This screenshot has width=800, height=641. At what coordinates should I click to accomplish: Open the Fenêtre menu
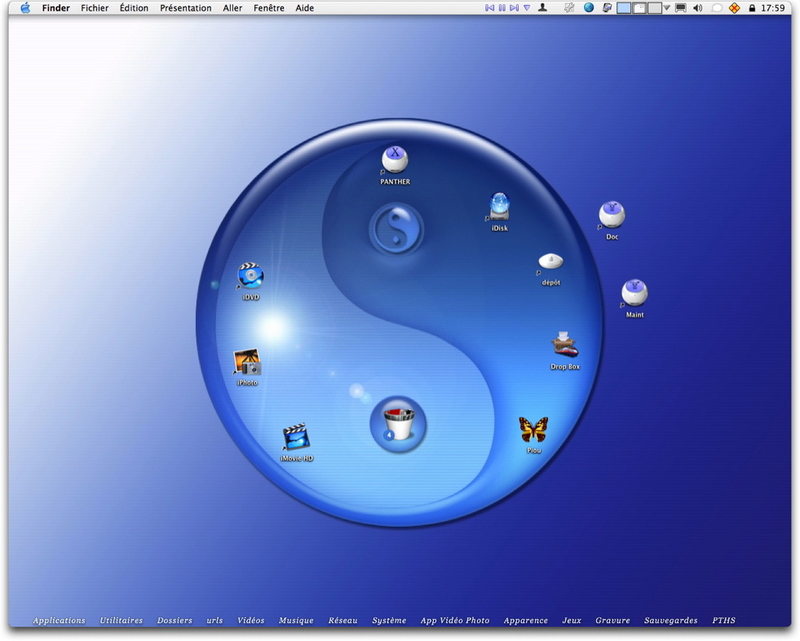(x=269, y=8)
